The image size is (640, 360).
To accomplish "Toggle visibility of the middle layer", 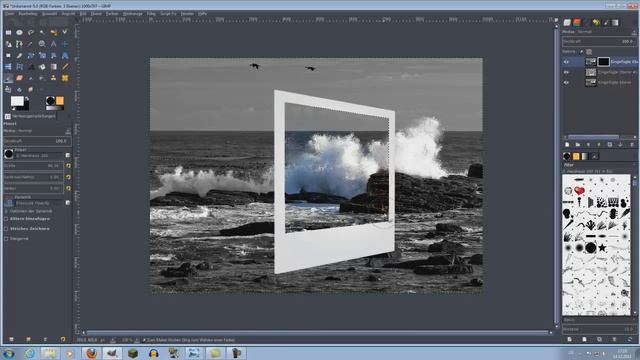I will point(566,72).
